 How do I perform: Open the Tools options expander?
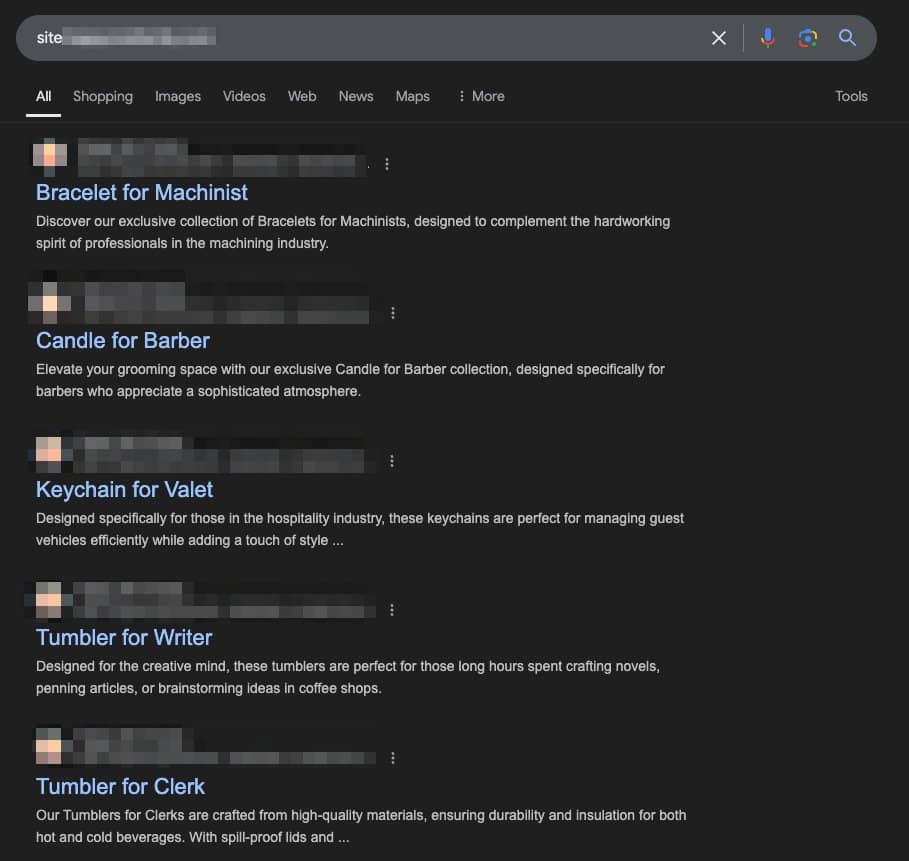(851, 96)
